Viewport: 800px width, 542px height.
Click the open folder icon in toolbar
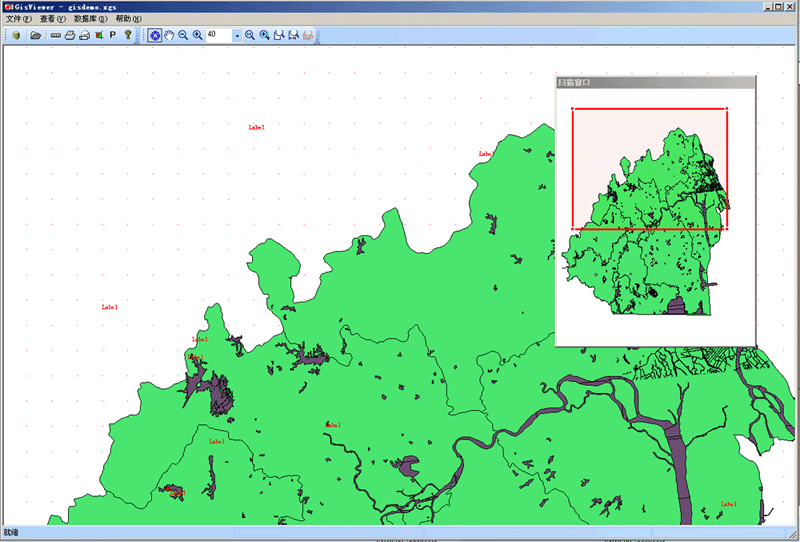click(x=35, y=35)
